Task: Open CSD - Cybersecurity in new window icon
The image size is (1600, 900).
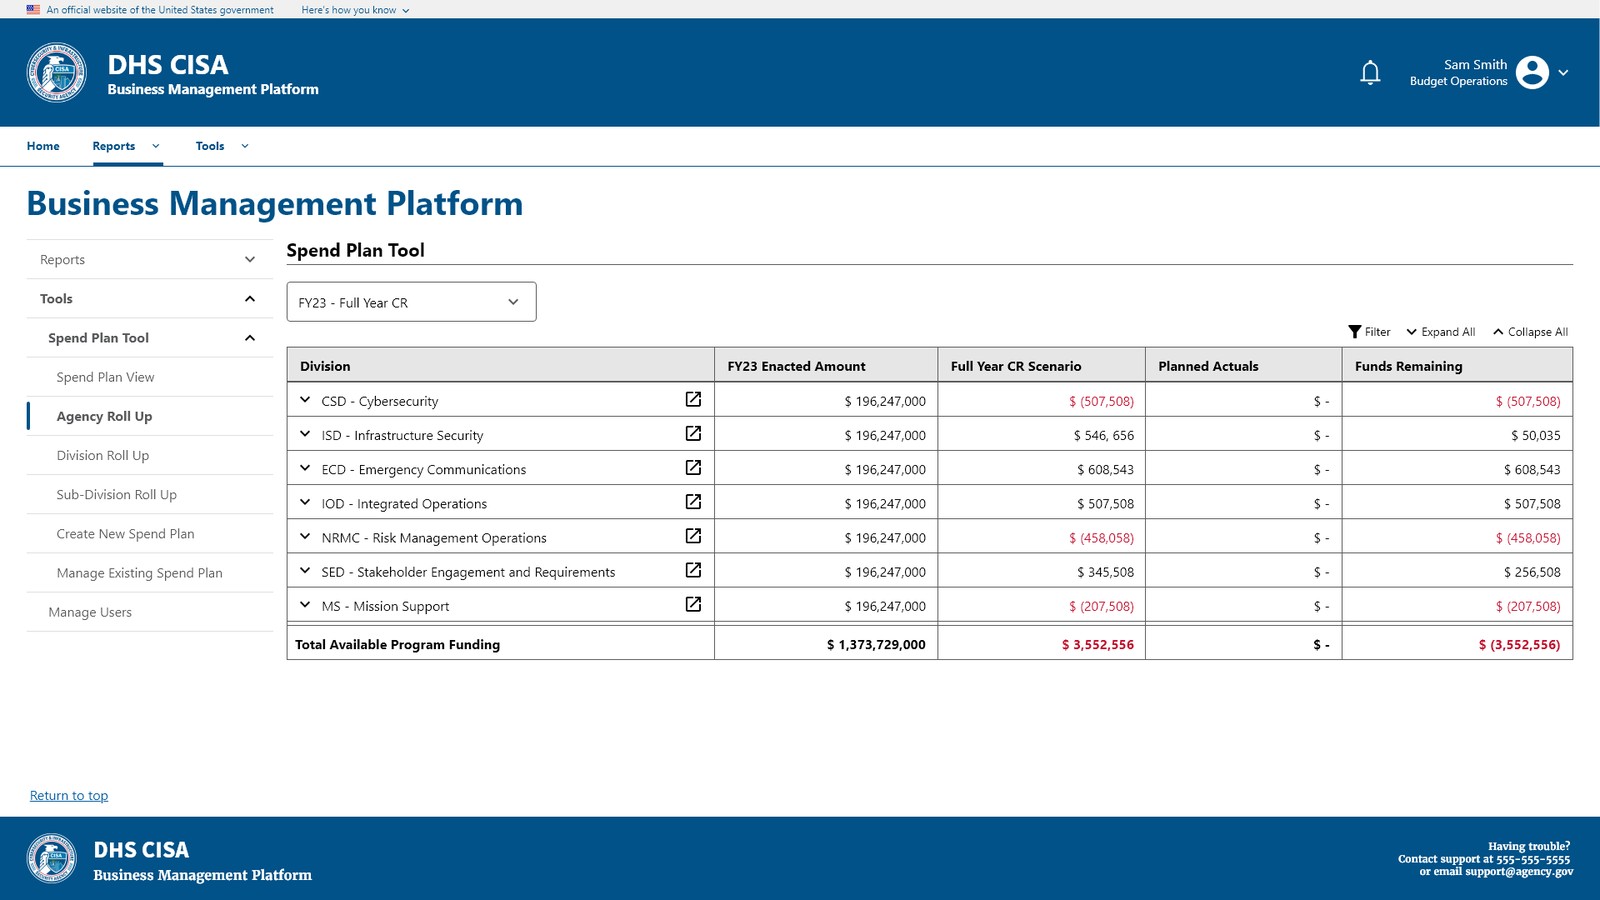Action: (x=693, y=399)
